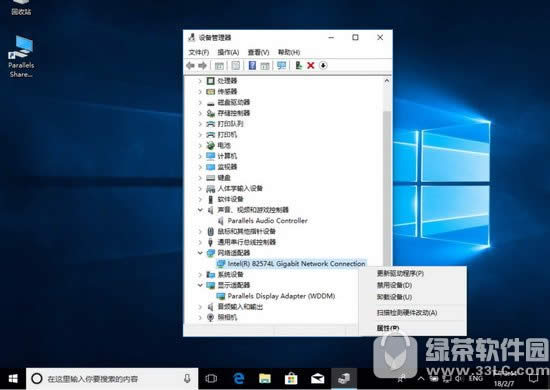This screenshot has height=390, width=550.
Task: Open the 操作(A) menu
Action: (x=228, y=52)
